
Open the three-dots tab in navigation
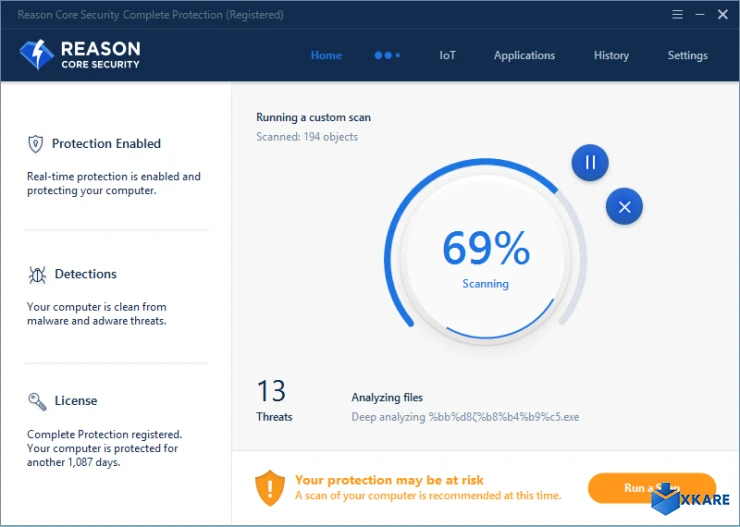point(387,55)
